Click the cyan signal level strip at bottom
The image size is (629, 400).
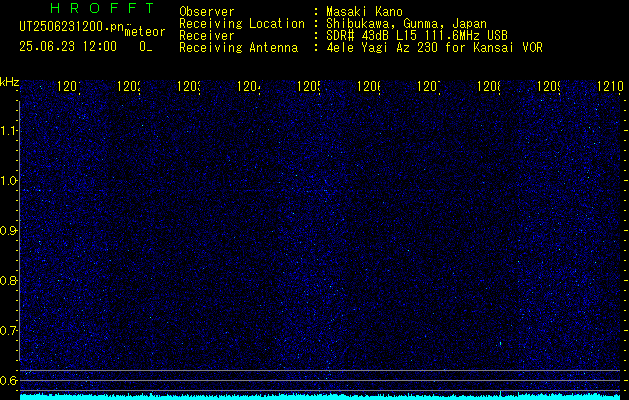(x=320, y=397)
